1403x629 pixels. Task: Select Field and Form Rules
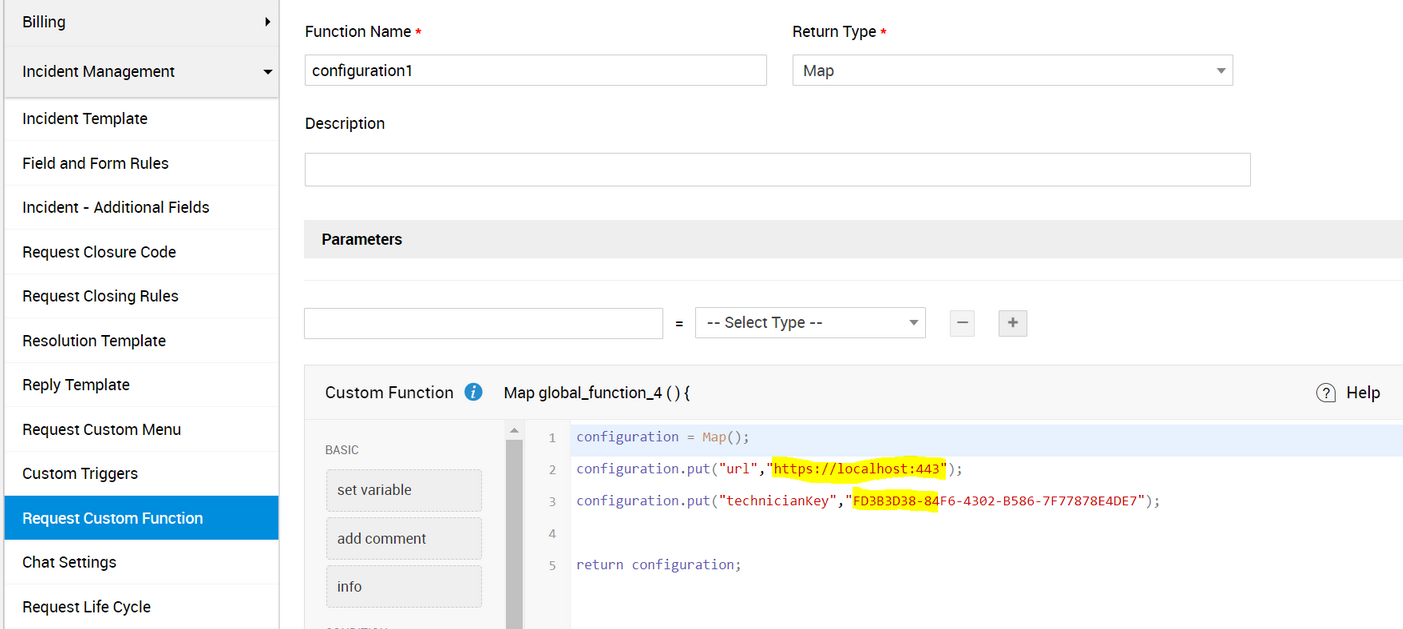(95, 163)
